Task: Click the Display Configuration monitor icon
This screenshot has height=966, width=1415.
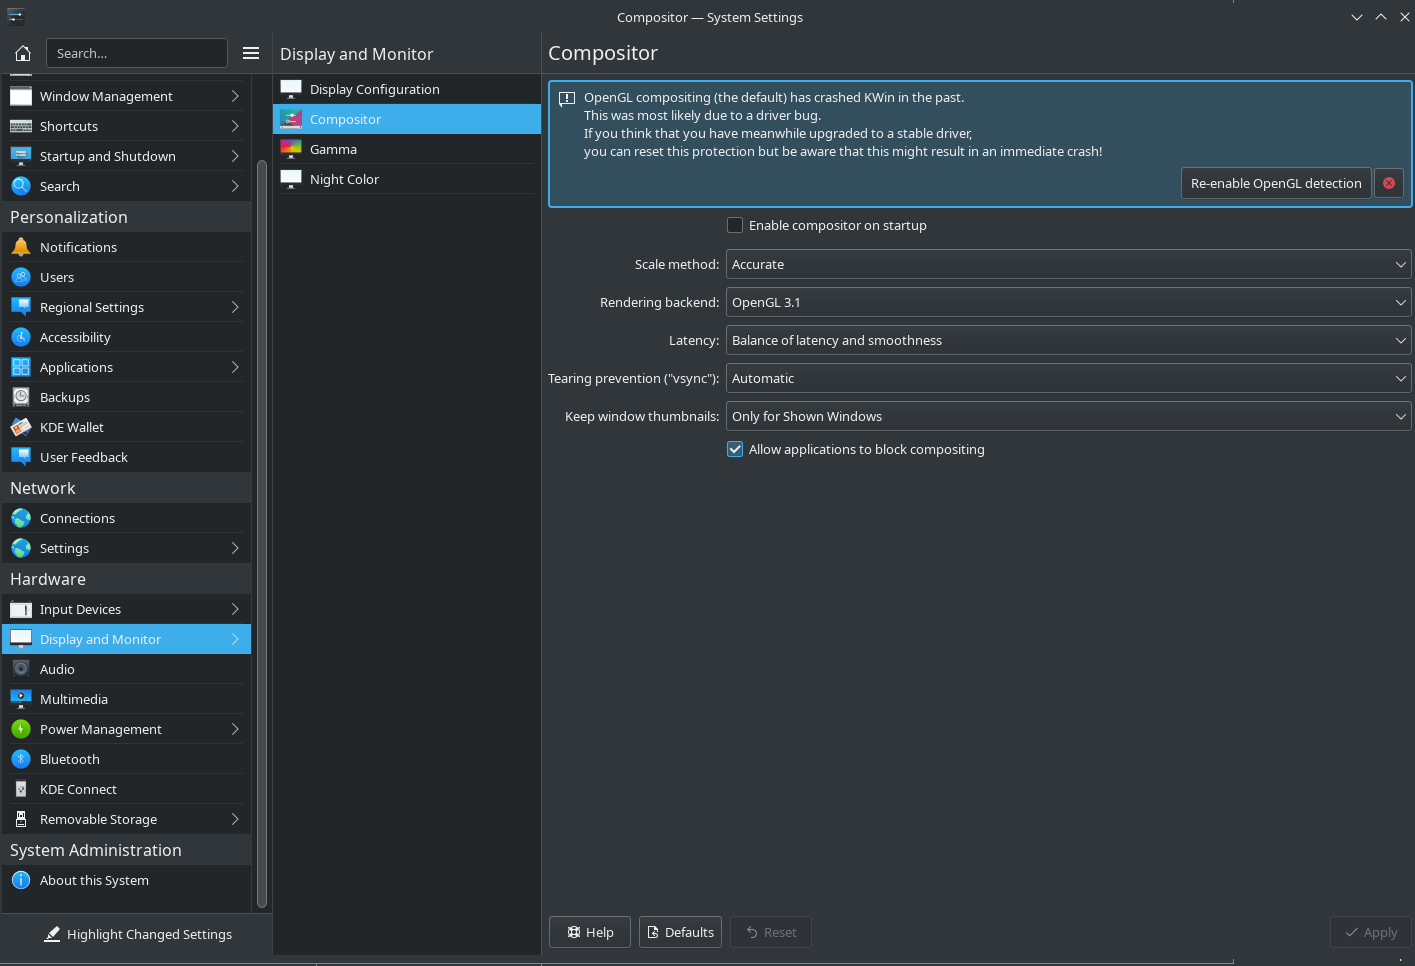Action: click(291, 89)
